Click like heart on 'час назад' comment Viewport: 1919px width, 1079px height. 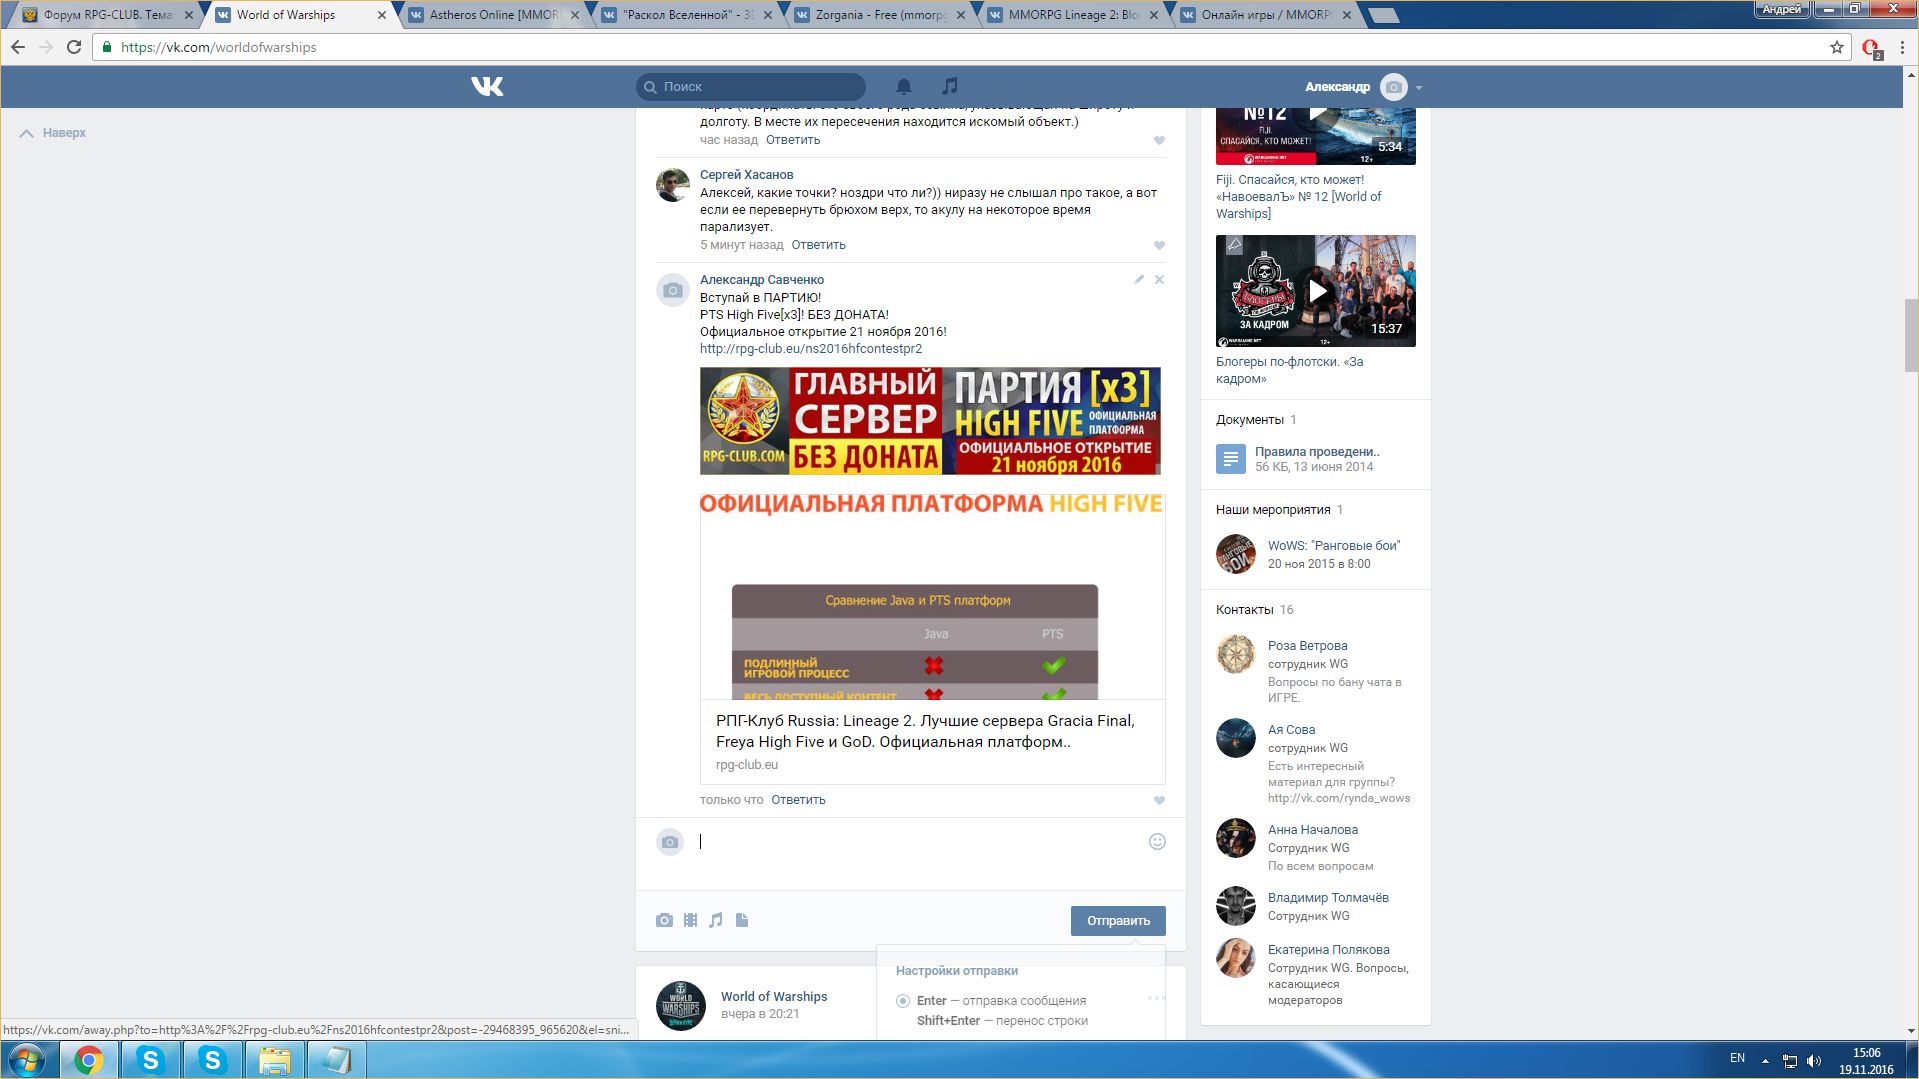pos(1159,140)
